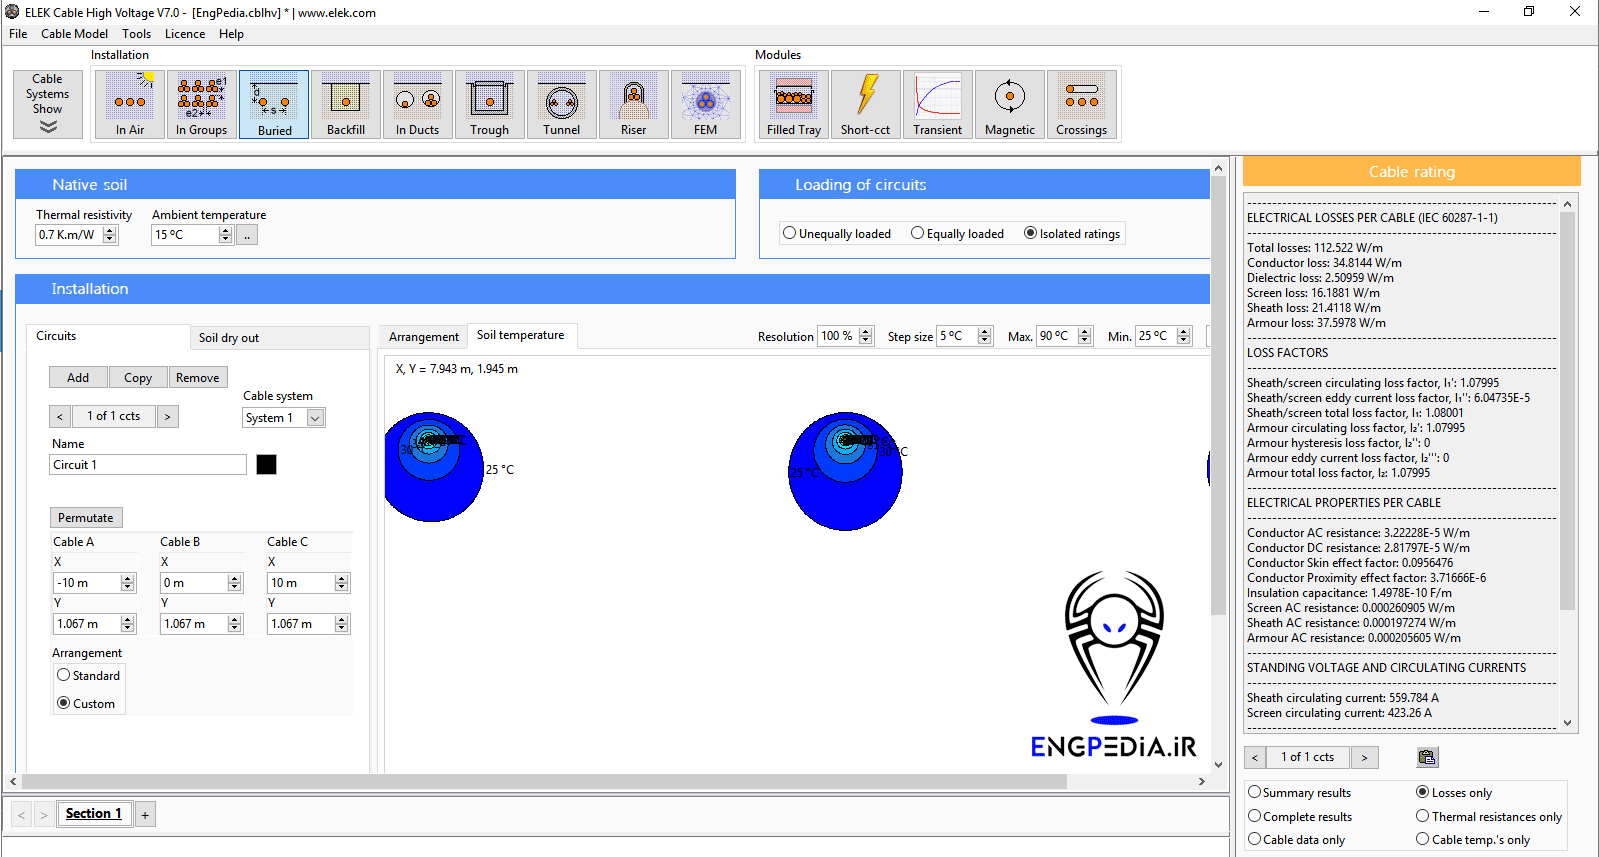This screenshot has height=857, width=1599.
Task: Open the Cable Model menu
Action: click(74, 34)
